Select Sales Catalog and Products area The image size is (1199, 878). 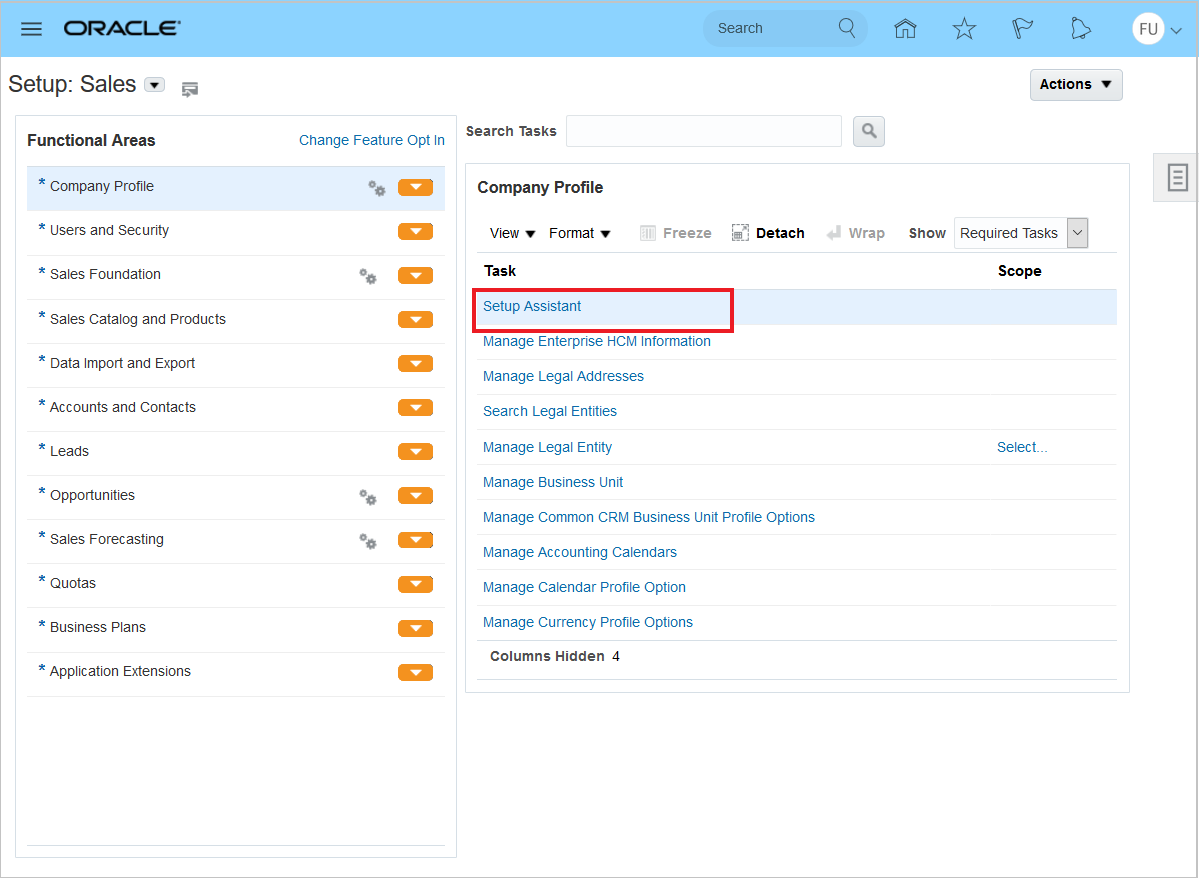pos(138,319)
